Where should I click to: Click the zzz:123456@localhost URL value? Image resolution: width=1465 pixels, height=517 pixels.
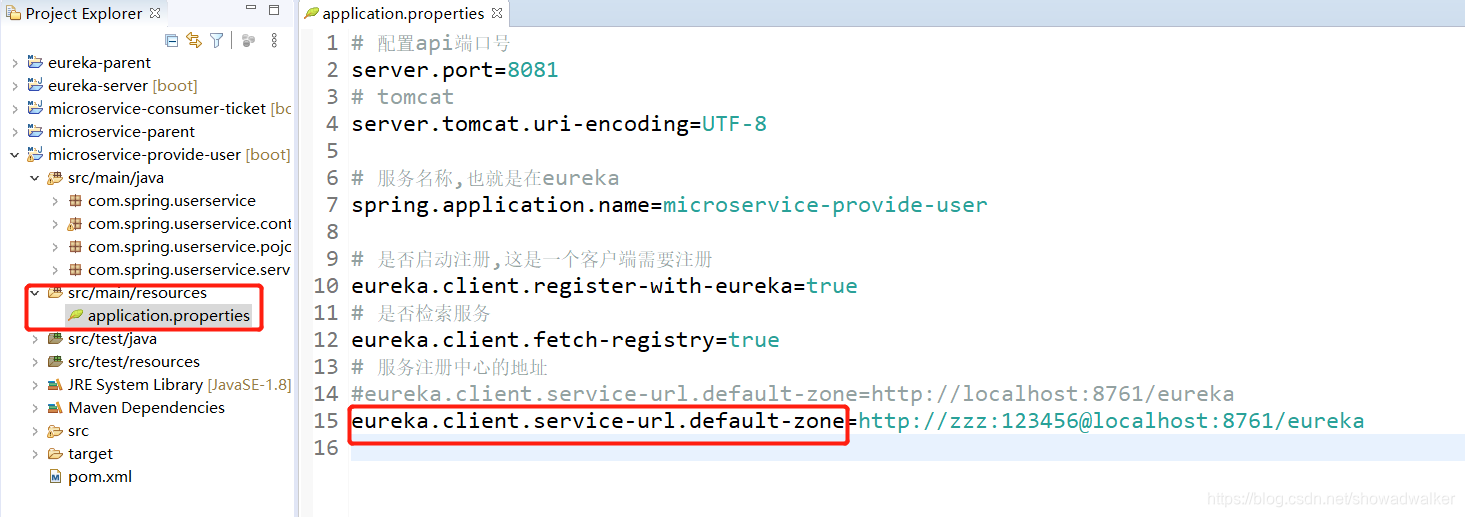click(1111, 421)
